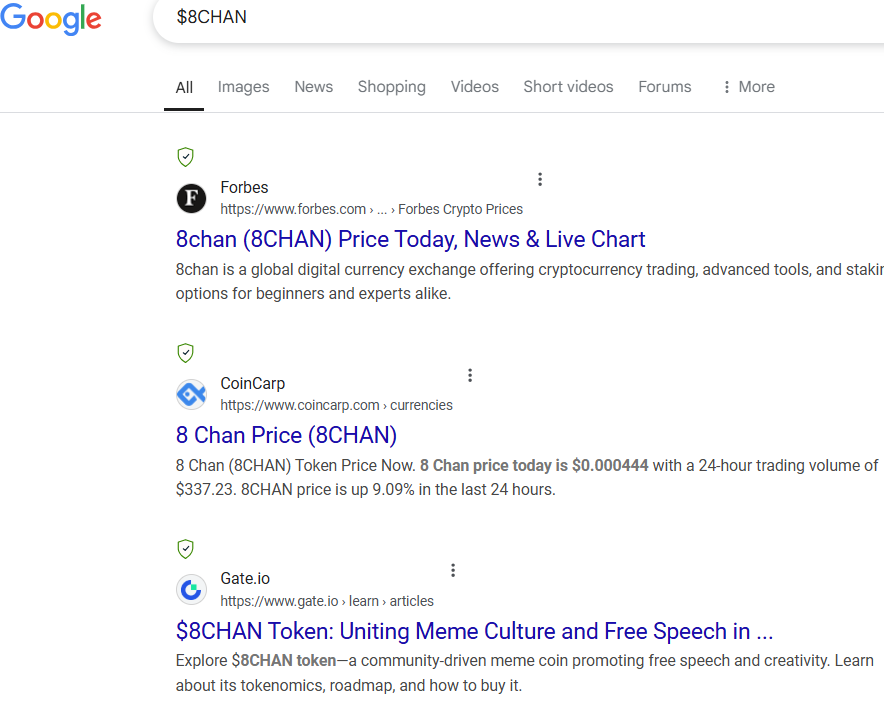Image resolution: width=884 pixels, height=708 pixels.
Task: Open the News tab
Action: point(313,87)
